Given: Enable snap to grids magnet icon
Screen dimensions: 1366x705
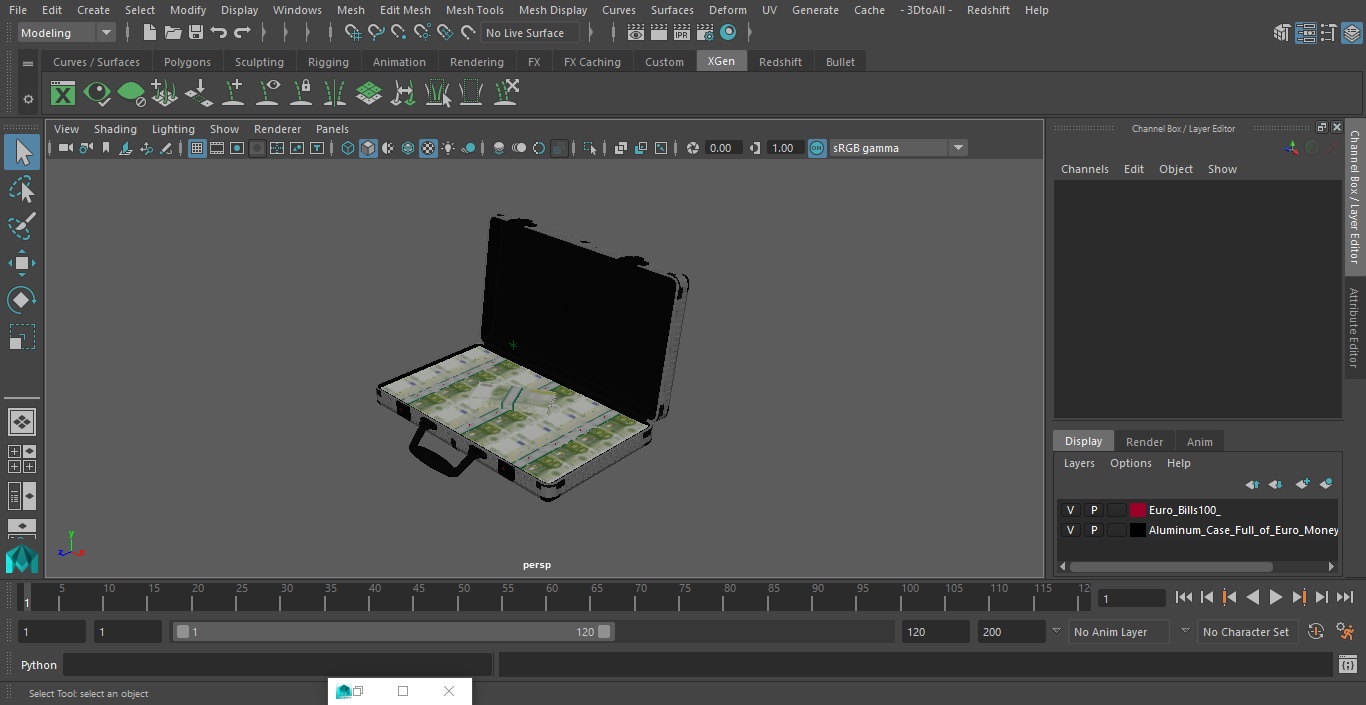Looking at the screenshot, I should tap(352, 33).
